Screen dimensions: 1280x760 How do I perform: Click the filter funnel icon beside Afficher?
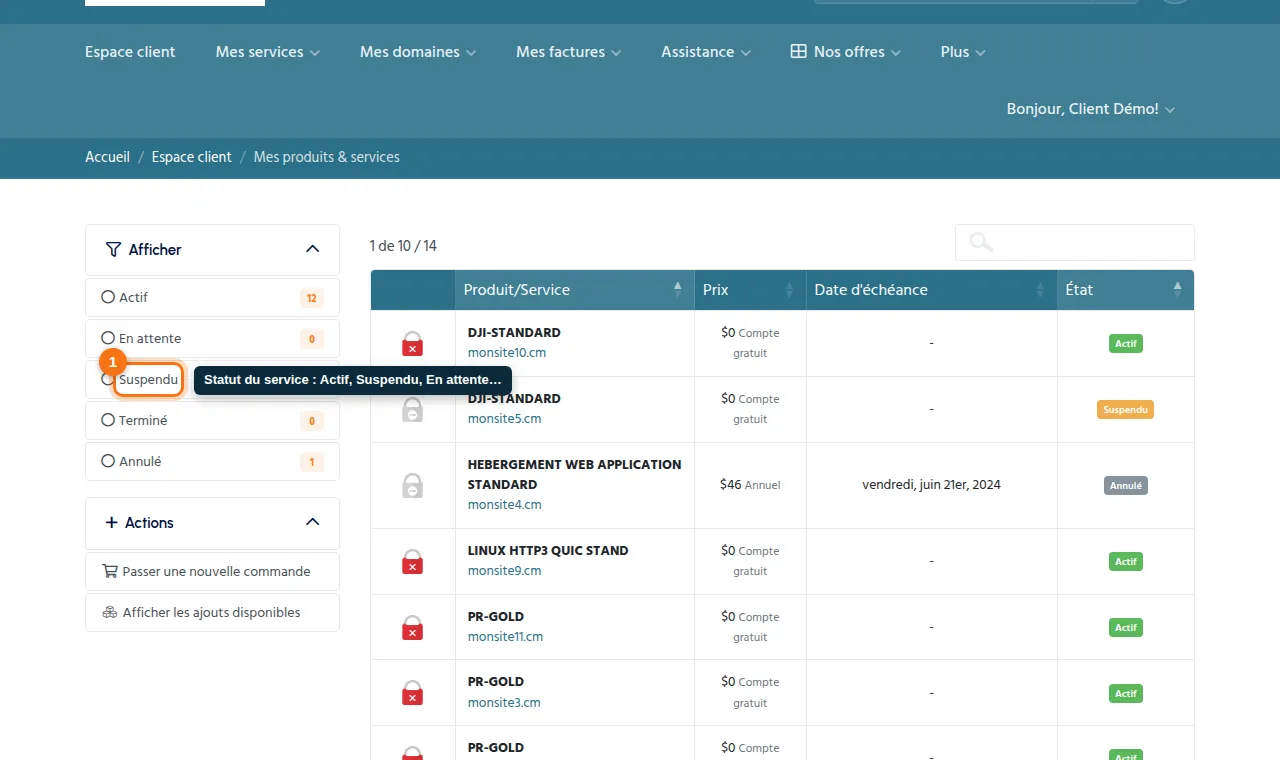(x=113, y=250)
